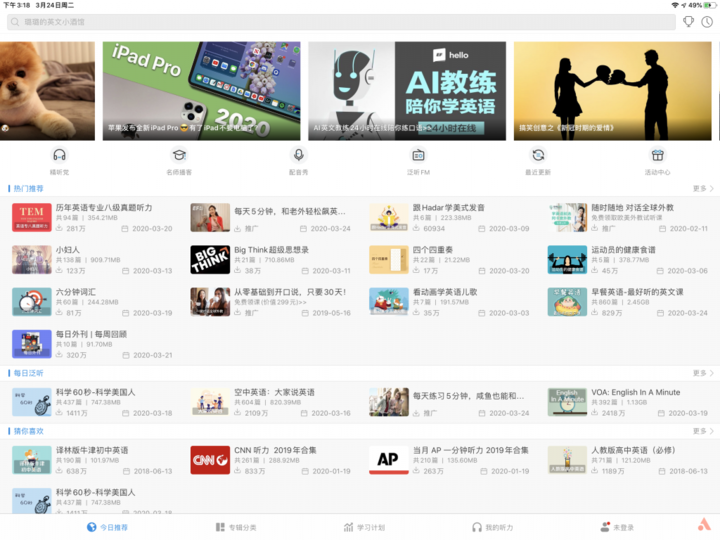The height and width of the screenshot is (540, 720).
Task: Check the Wi-Fi icon in status bar
Action: (x=675, y=5)
